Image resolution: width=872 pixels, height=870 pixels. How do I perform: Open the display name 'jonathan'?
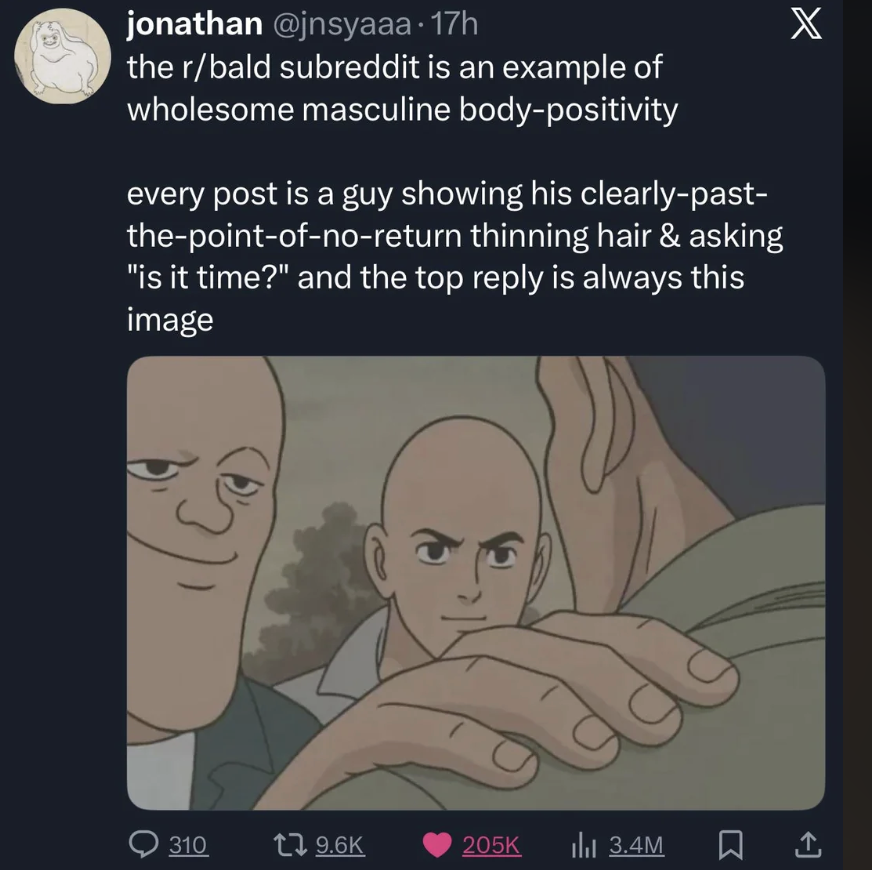click(195, 25)
